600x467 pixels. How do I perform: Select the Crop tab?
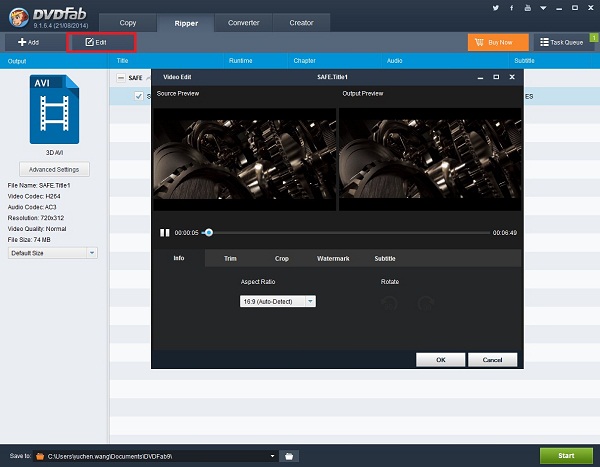coord(282,259)
